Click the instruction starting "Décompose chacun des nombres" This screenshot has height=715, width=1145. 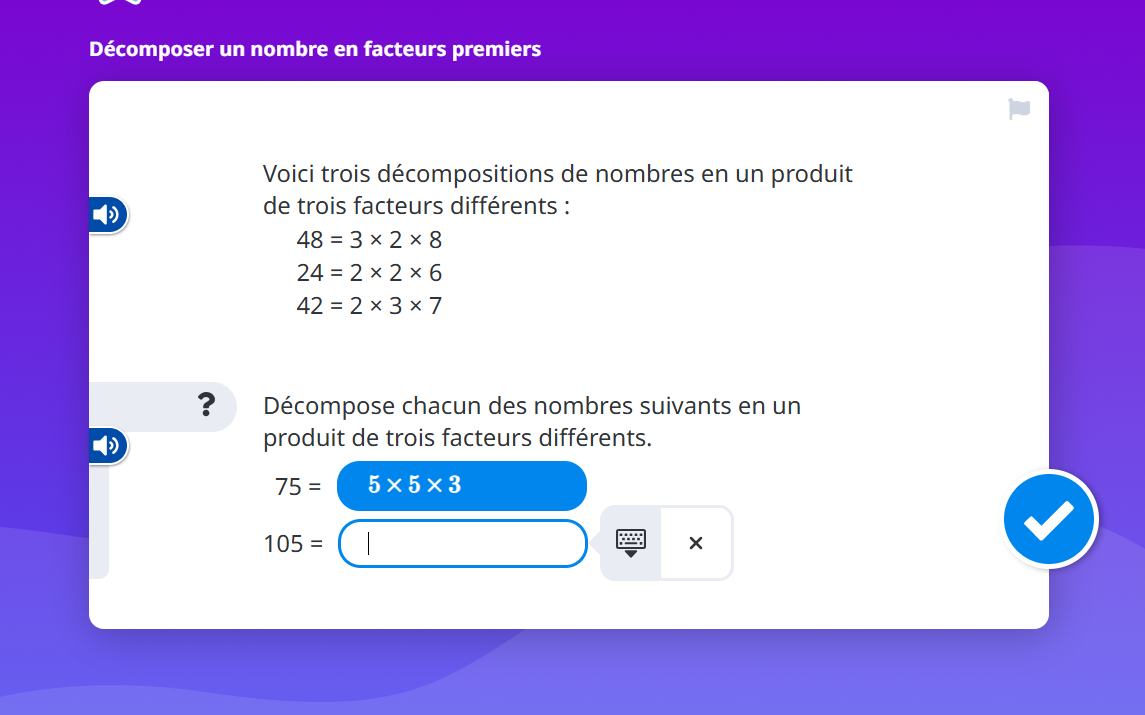point(531,422)
